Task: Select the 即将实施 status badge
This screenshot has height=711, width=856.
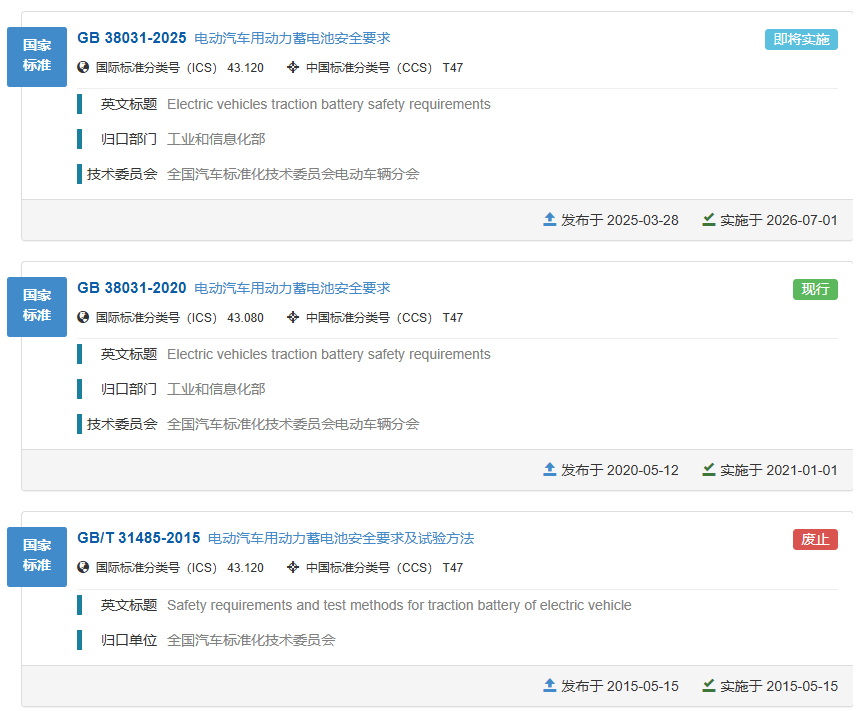Action: [800, 41]
